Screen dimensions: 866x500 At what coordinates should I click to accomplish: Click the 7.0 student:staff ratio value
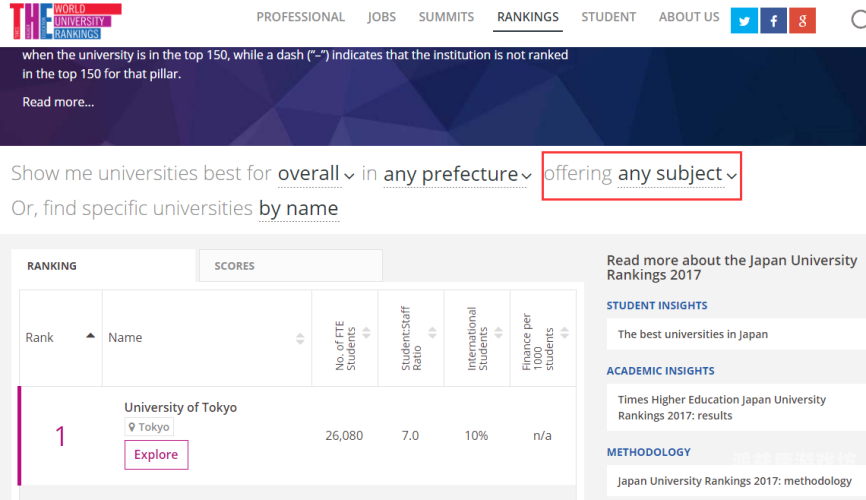[x=410, y=435]
